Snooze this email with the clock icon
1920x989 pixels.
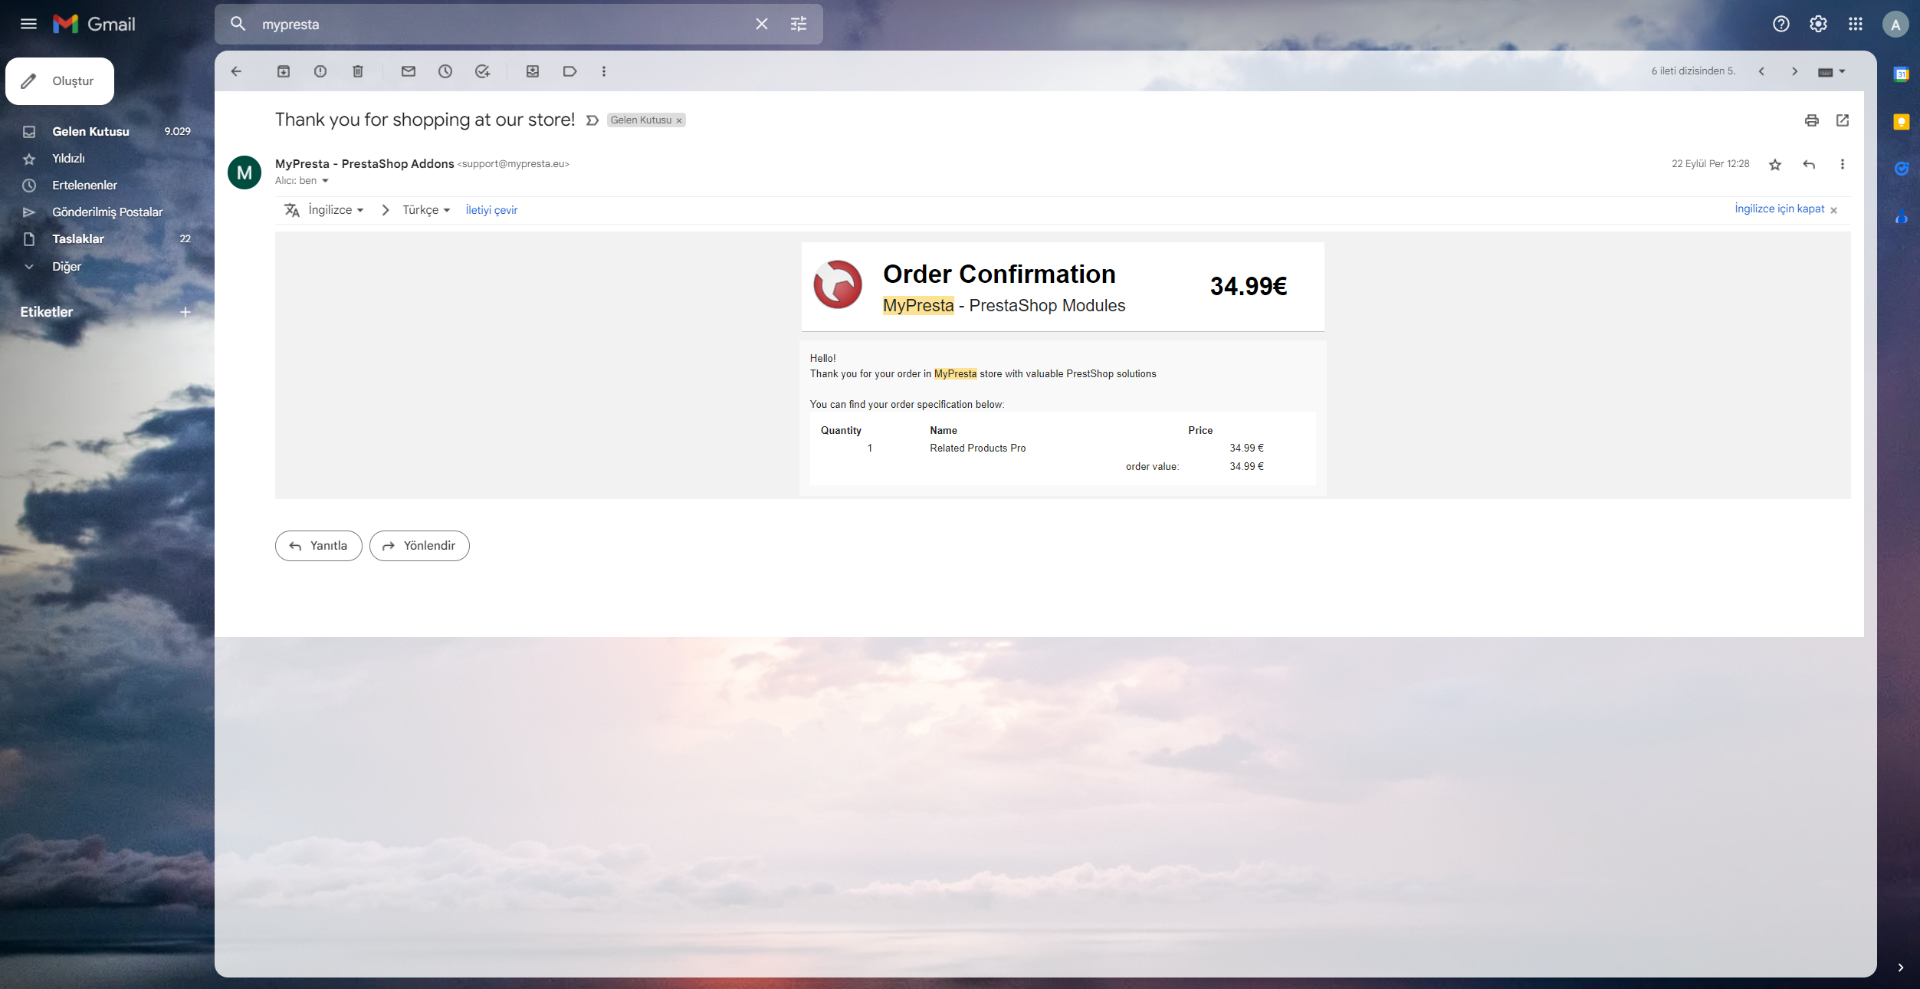(x=445, y=71)
